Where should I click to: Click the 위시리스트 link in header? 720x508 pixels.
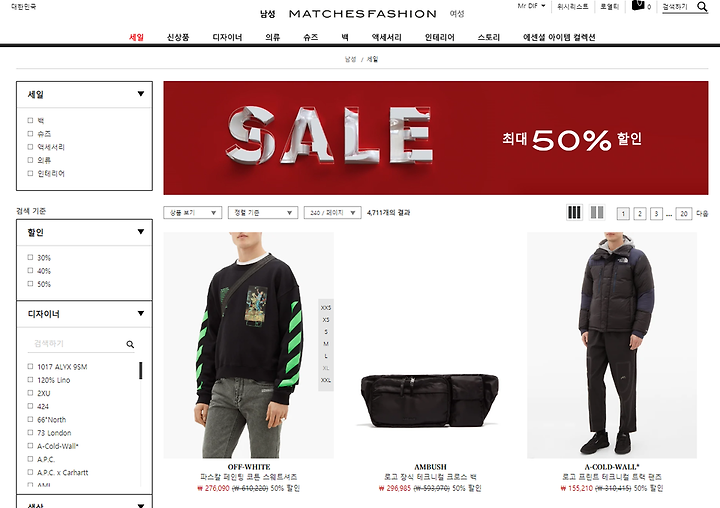point(572,6)
